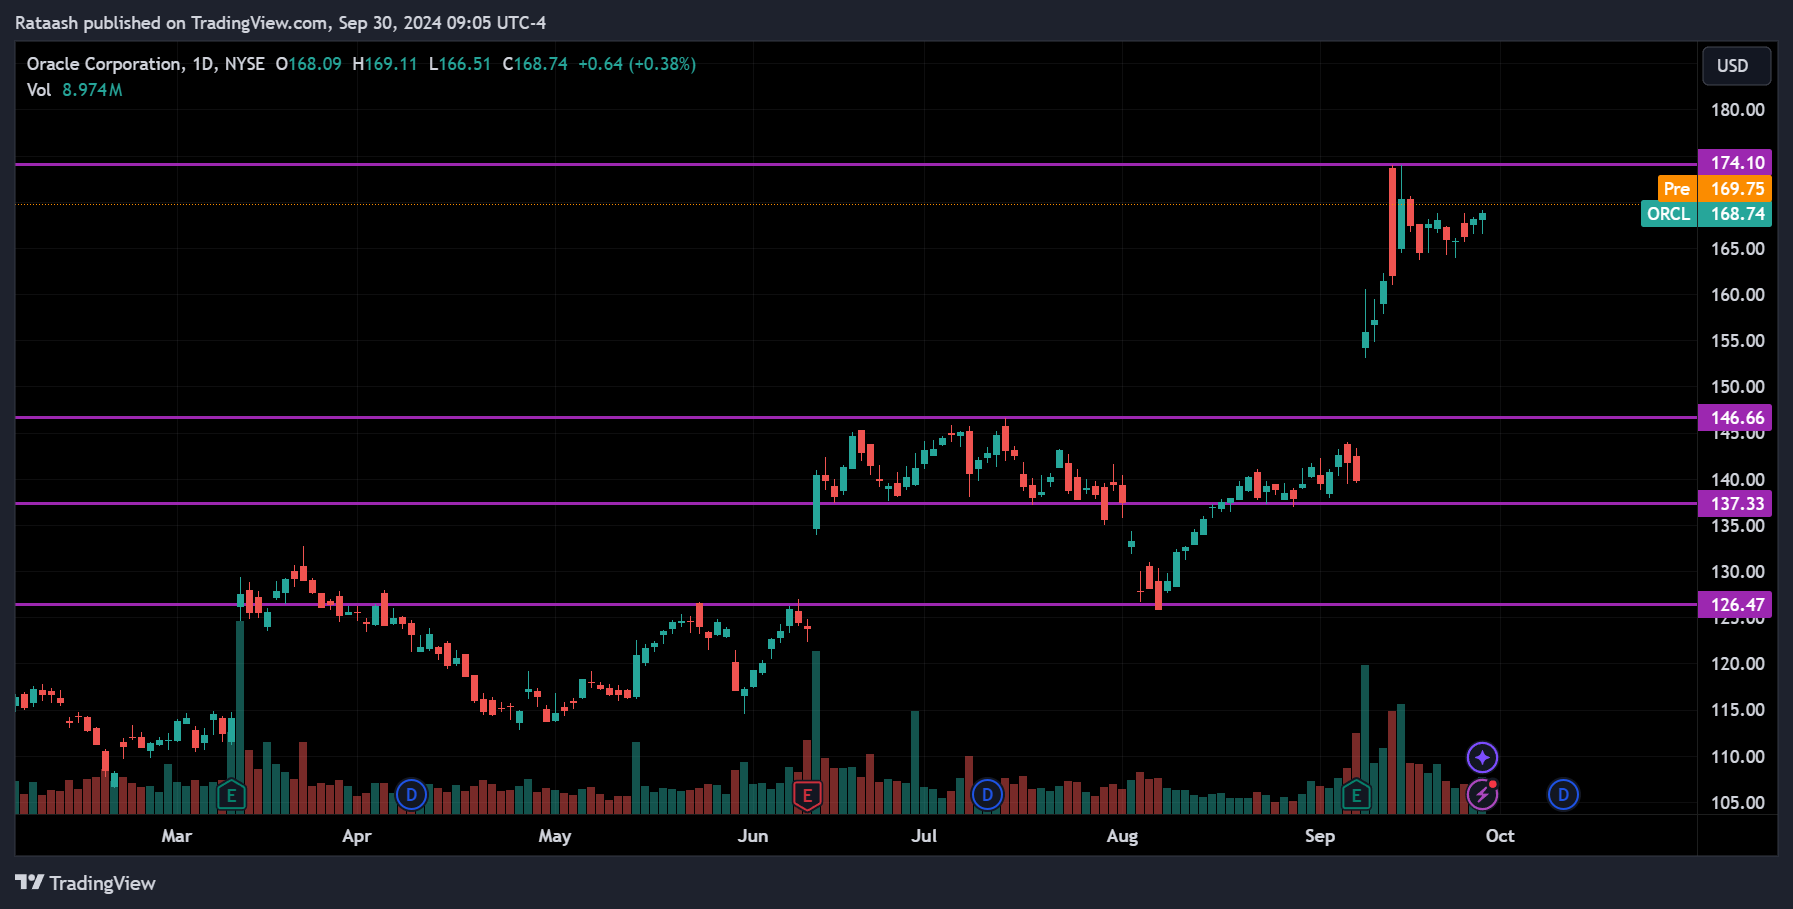Click the 155.00 price axis value
The height and width of the screenshot is (909, 1793).
[1738, 341]
